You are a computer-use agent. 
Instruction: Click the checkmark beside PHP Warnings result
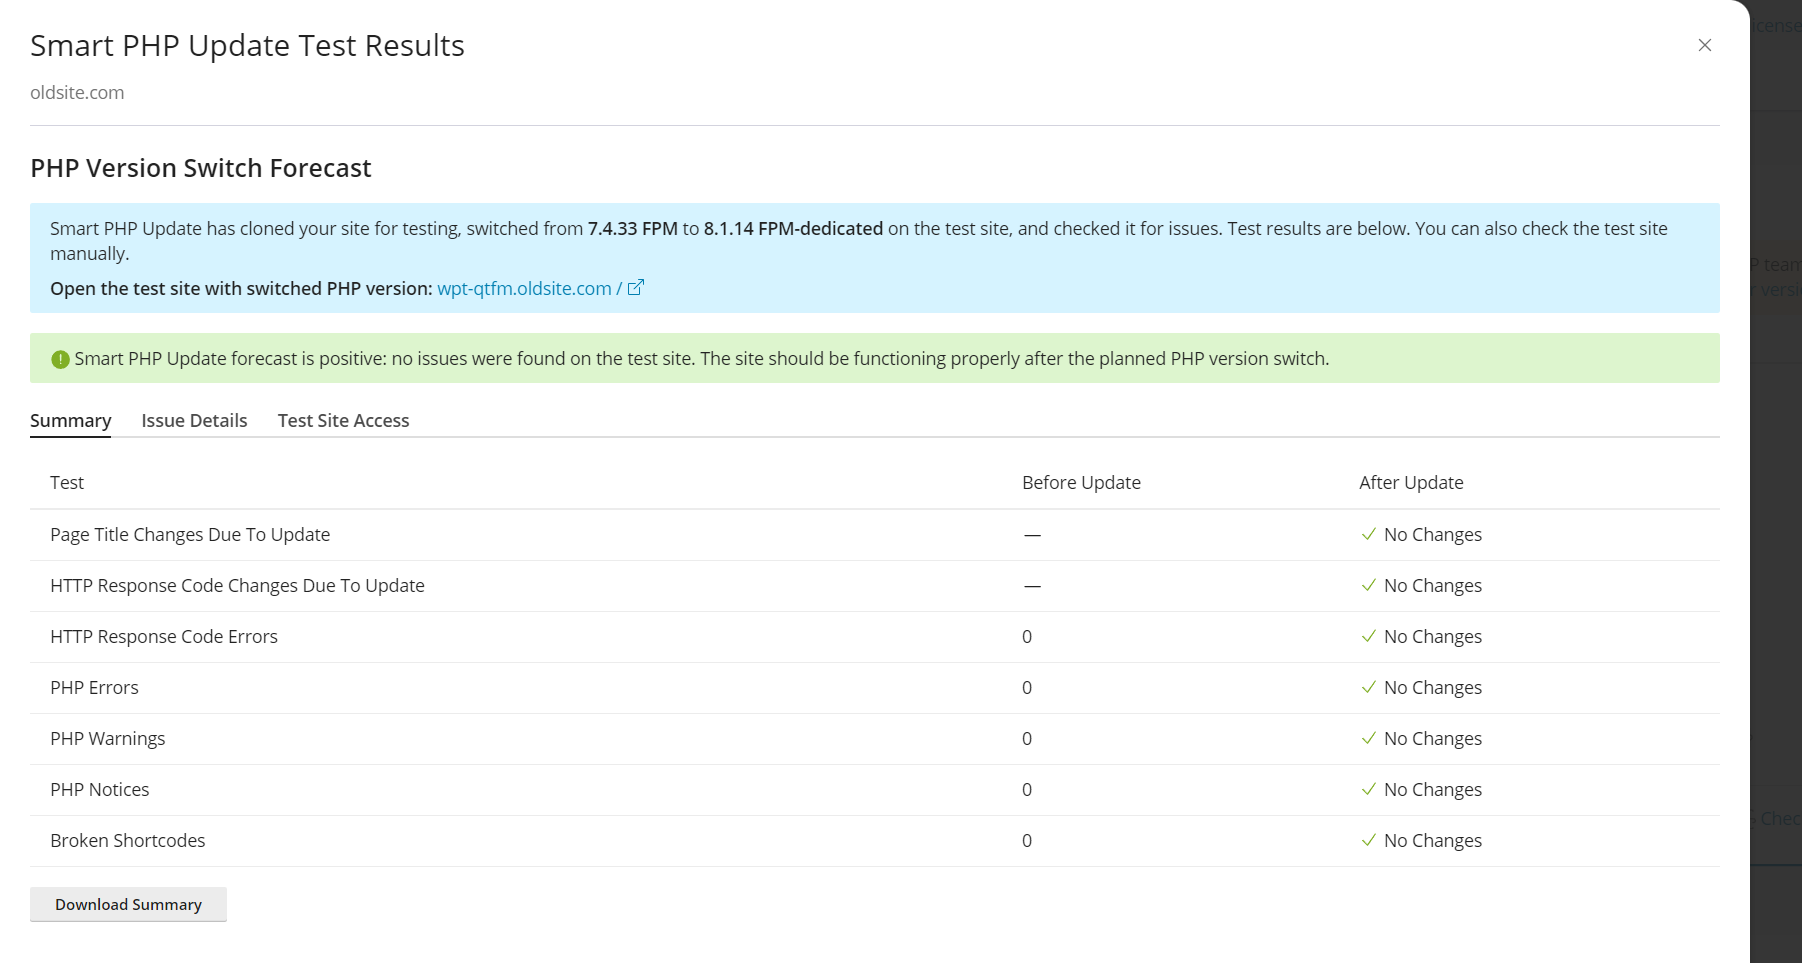click(x=1368, y=738)
